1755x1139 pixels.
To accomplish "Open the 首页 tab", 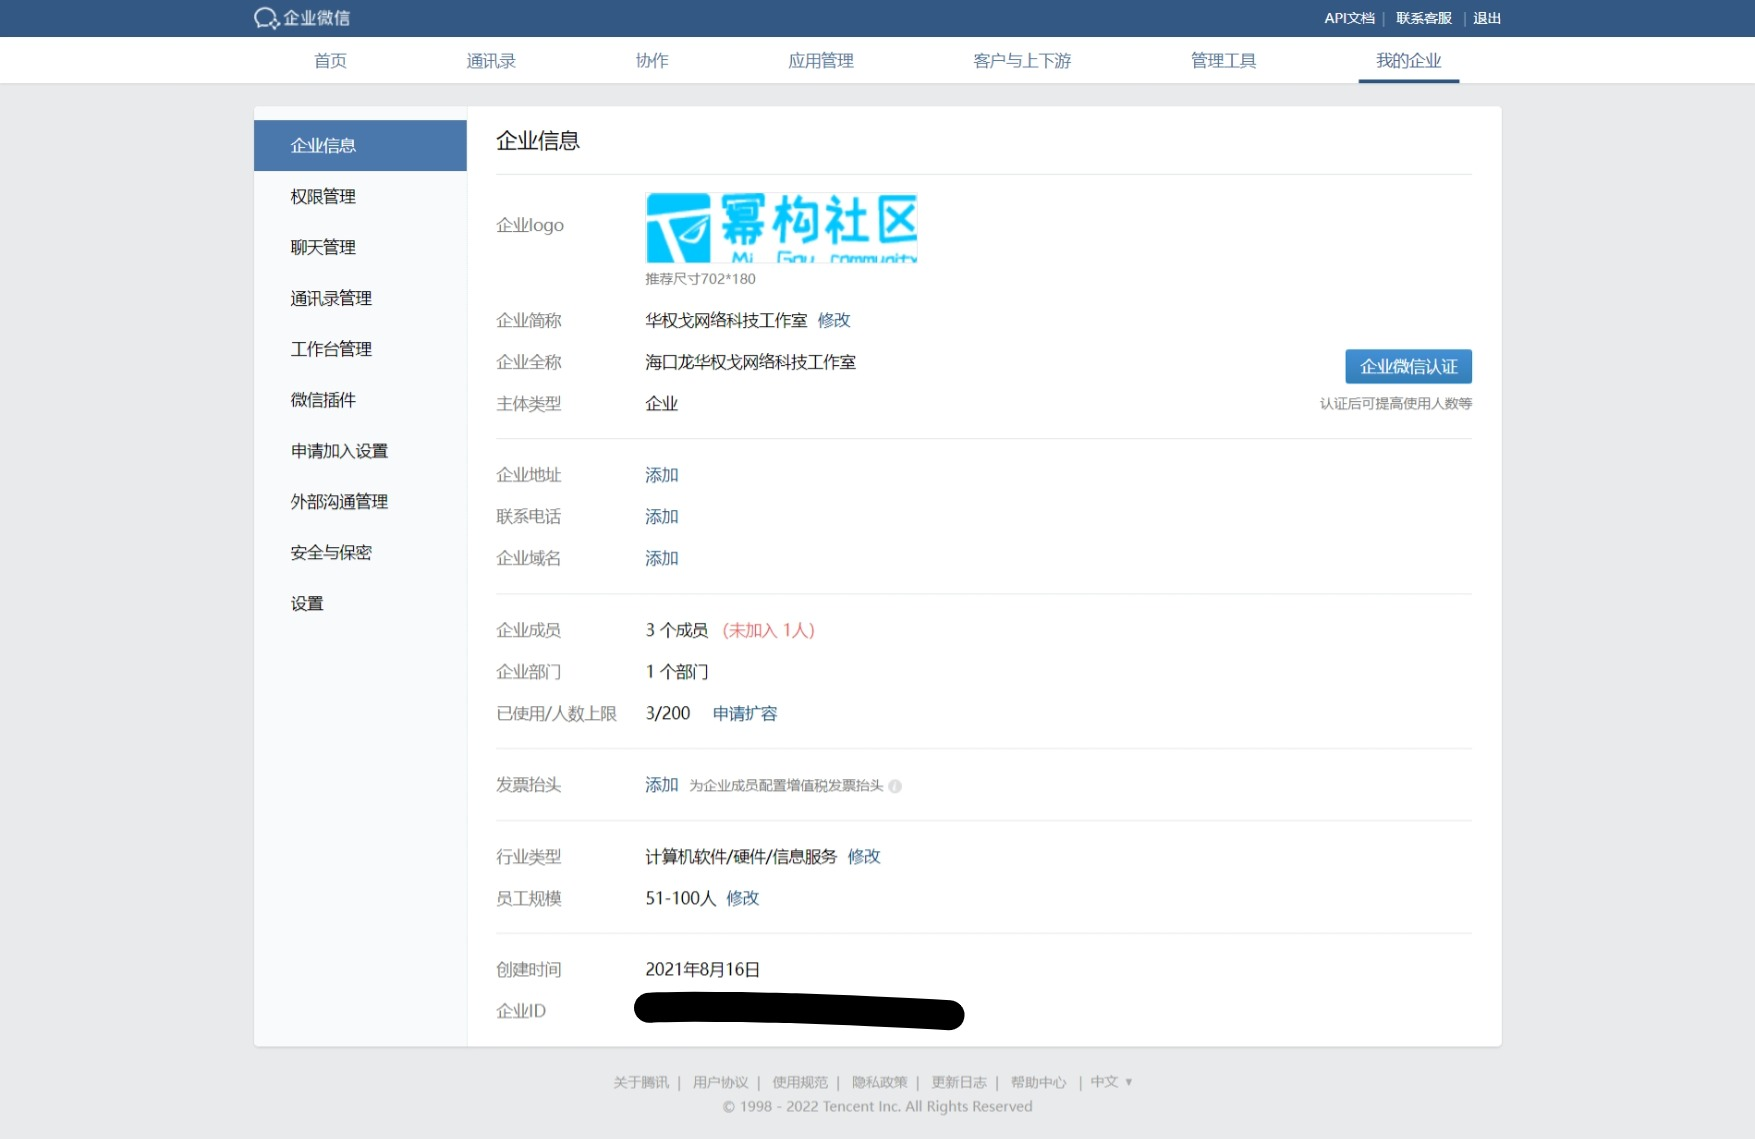I will (330, 61).
